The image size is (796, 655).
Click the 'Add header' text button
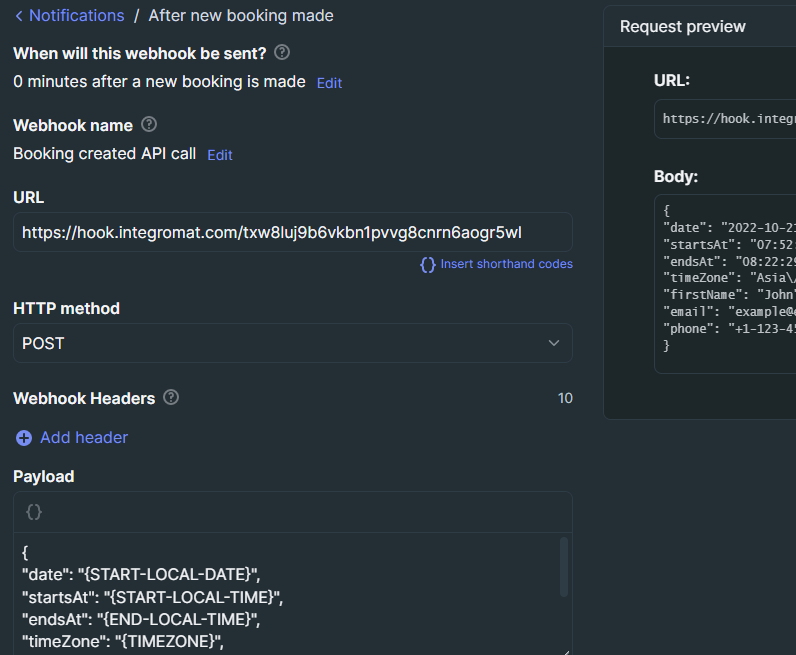tap(84, 438)
